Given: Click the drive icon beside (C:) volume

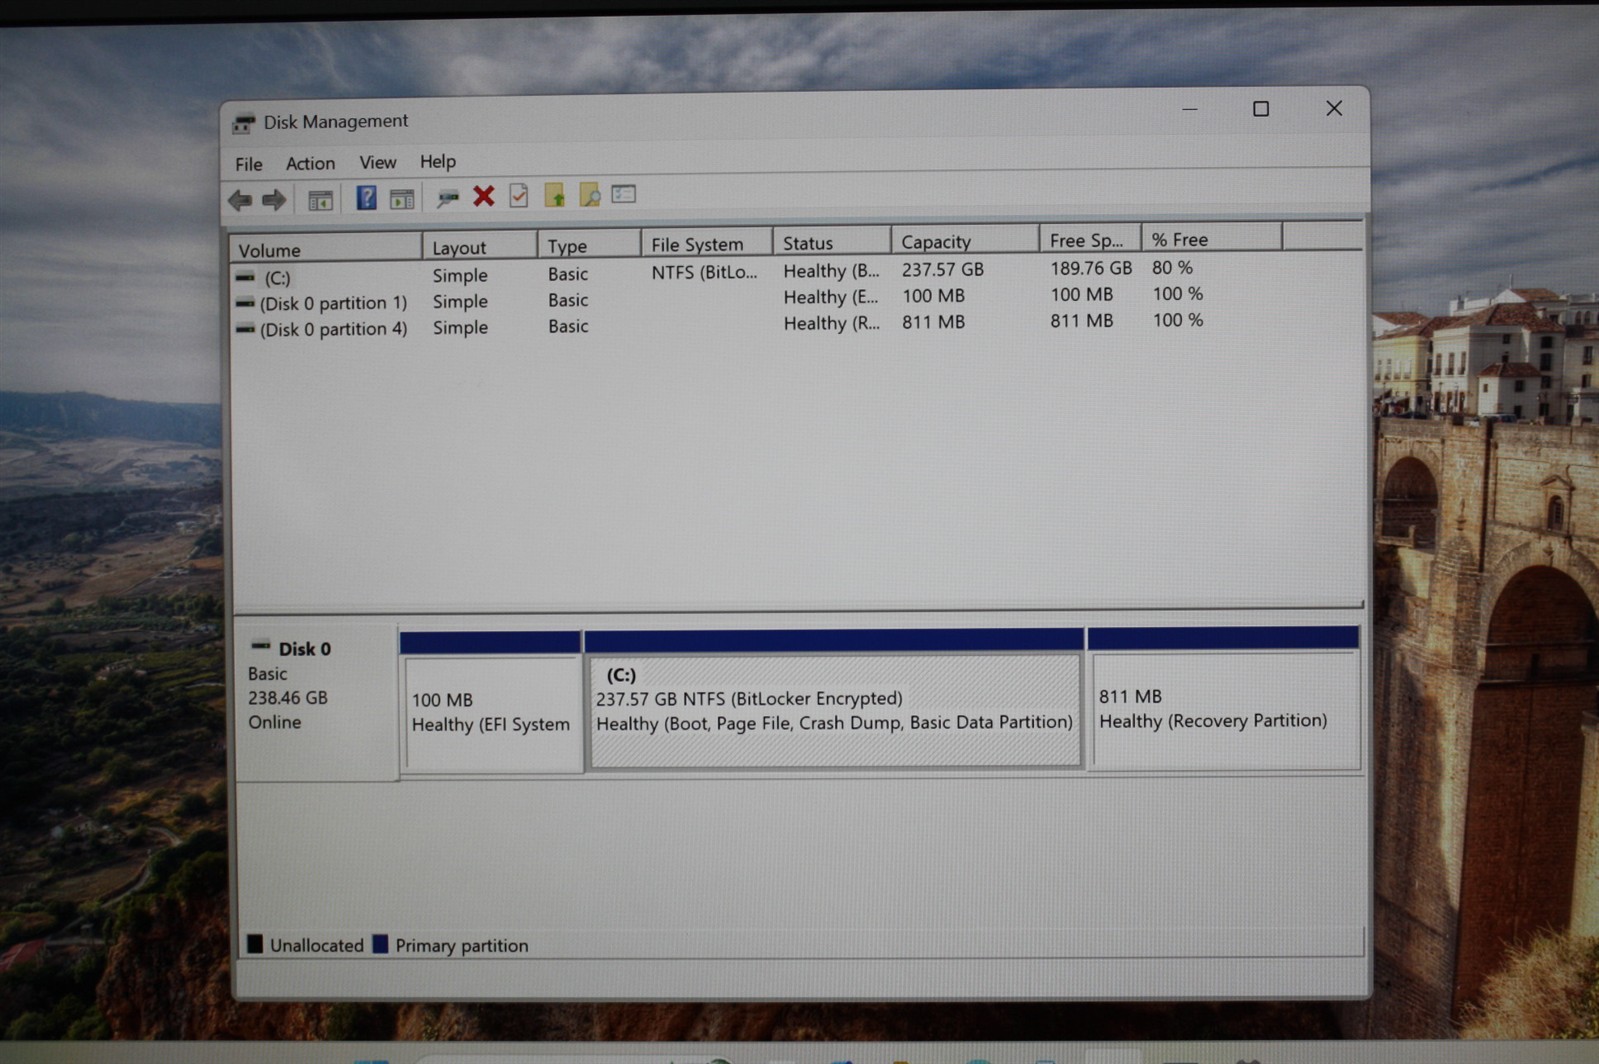Looking at the screenshot, I should pos(245,277).
